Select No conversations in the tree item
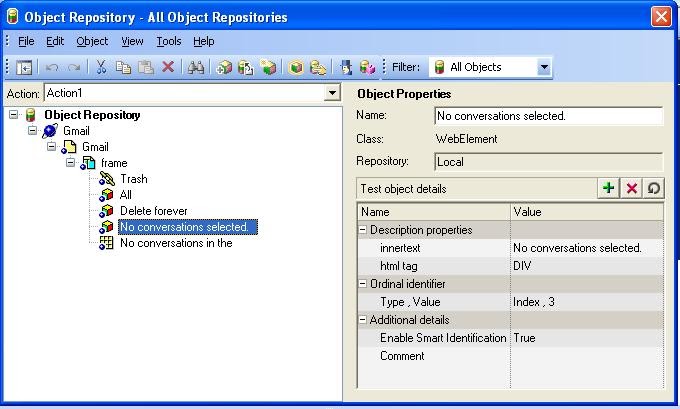Viewport: 680px width, 409px height. click(176, 243)
